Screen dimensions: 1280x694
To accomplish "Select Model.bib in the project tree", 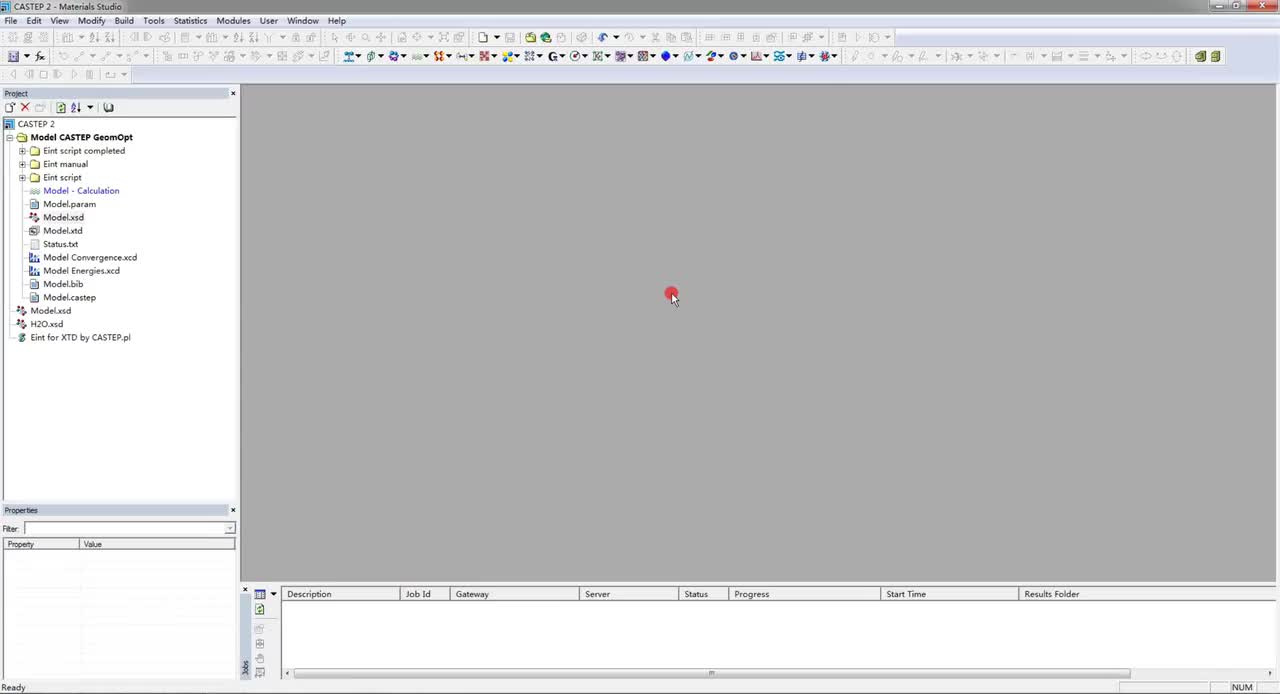I will point(63,284).
